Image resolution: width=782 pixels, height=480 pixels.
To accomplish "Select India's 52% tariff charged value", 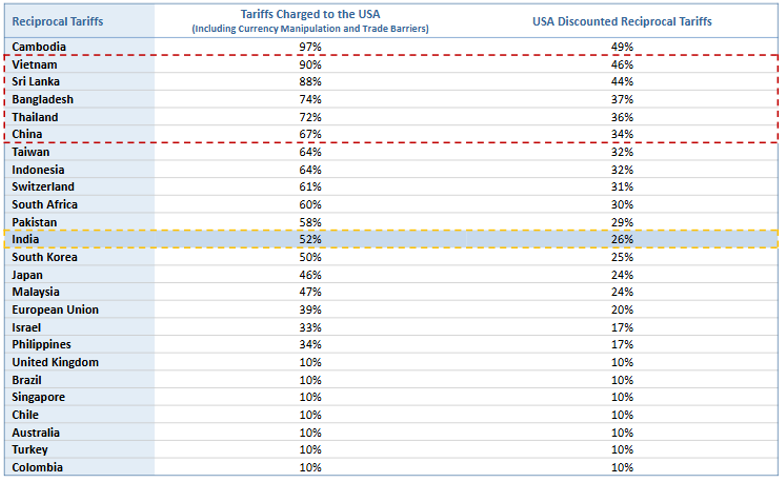I will (310, 240).
